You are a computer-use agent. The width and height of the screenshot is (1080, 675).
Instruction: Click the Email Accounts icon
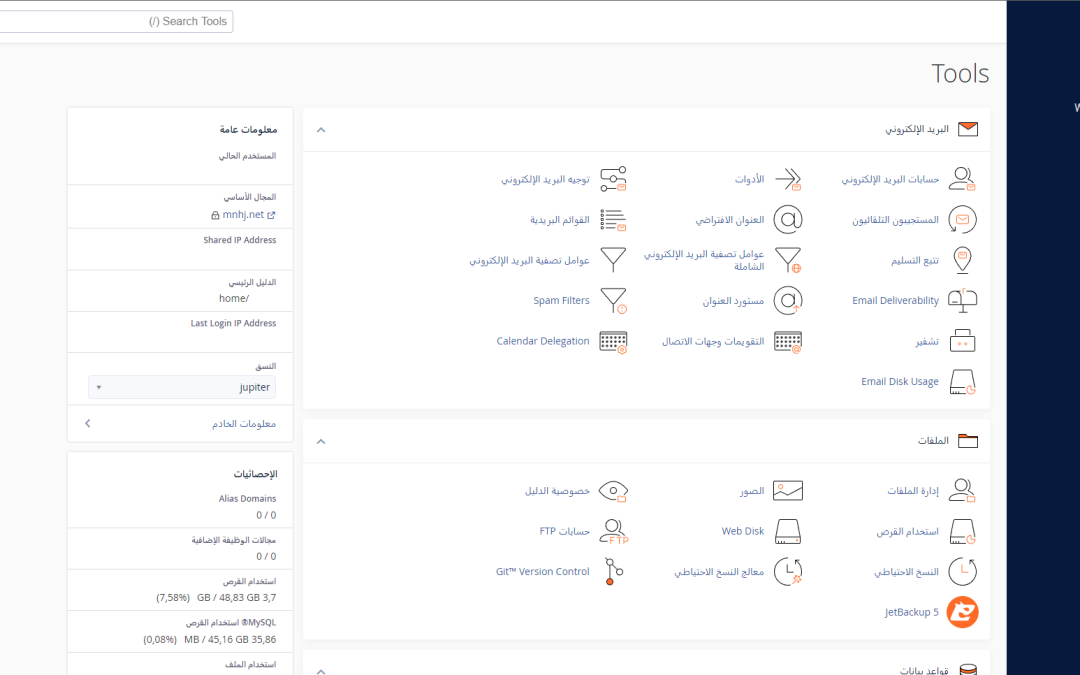point(962,179)
